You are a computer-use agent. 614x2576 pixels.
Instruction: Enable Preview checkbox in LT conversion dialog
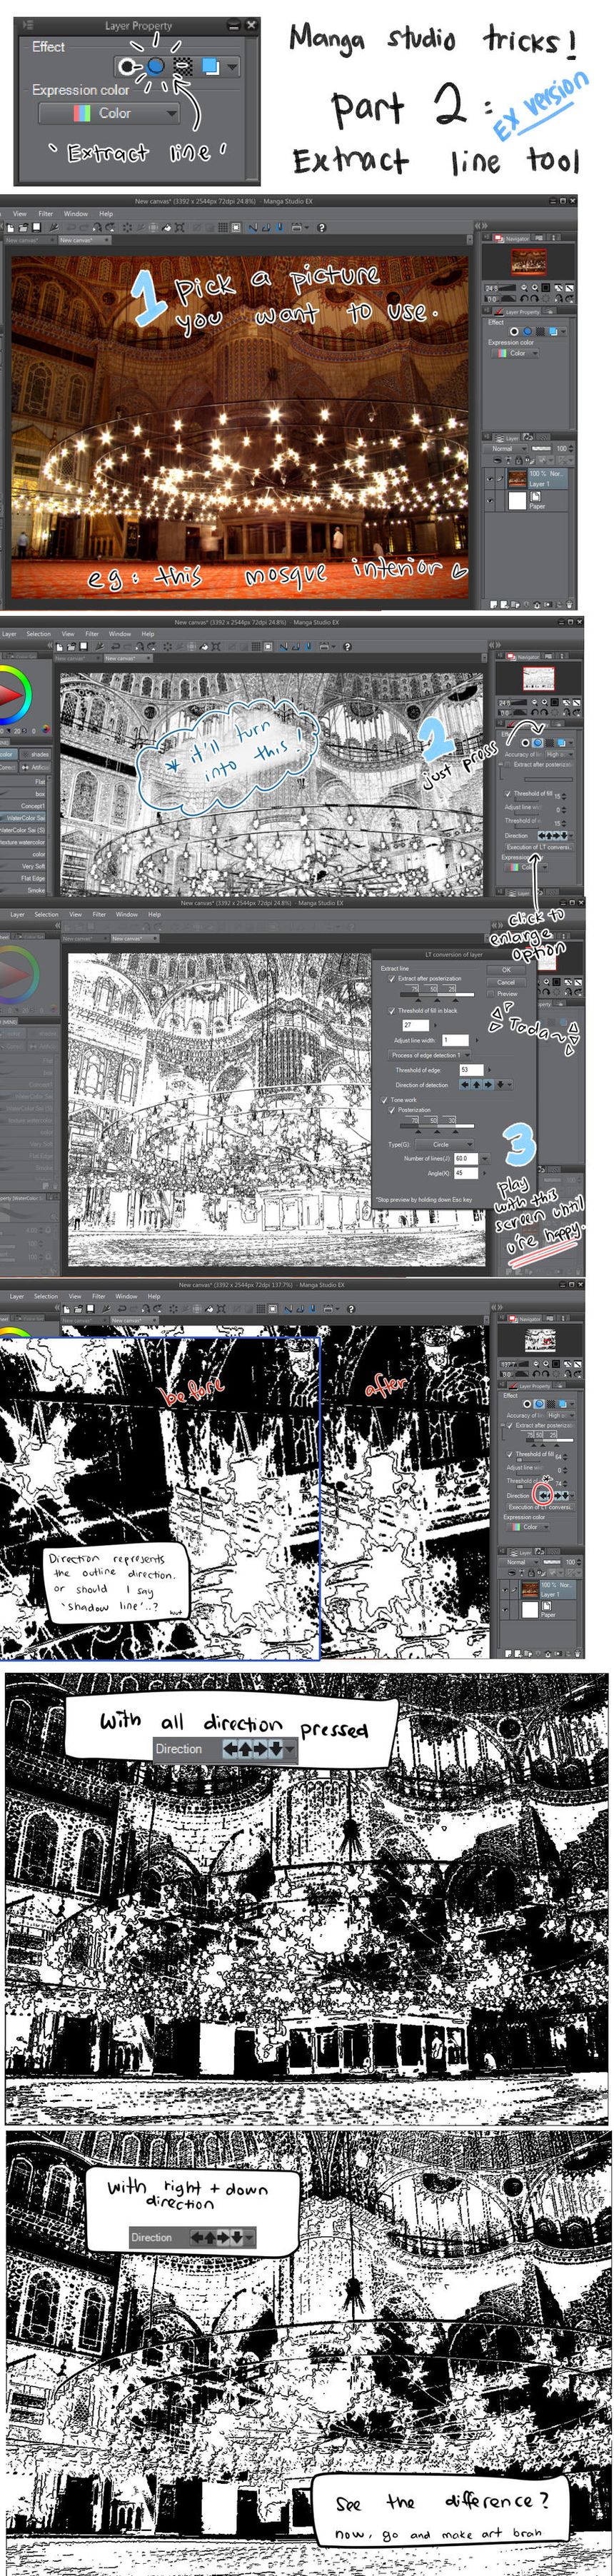point(490,994)
